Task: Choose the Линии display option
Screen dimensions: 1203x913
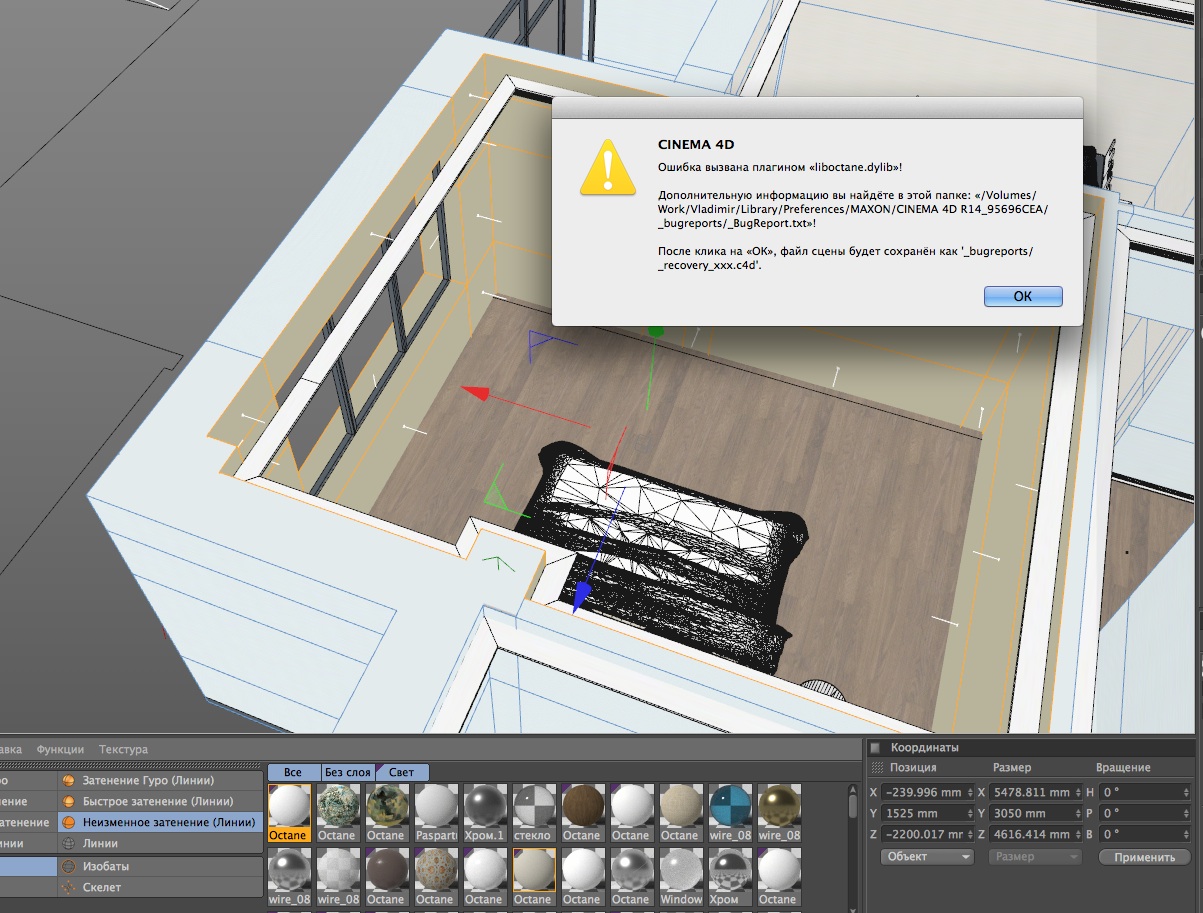Action: 160,843
